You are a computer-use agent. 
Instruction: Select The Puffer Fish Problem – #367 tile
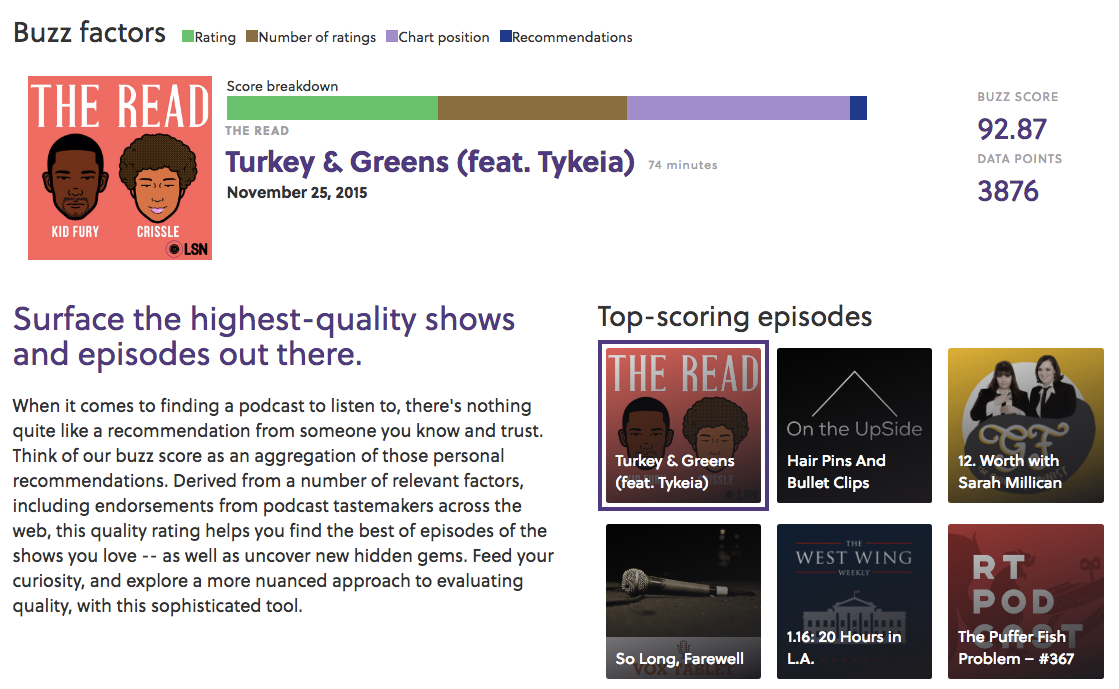click(1026, 601)
